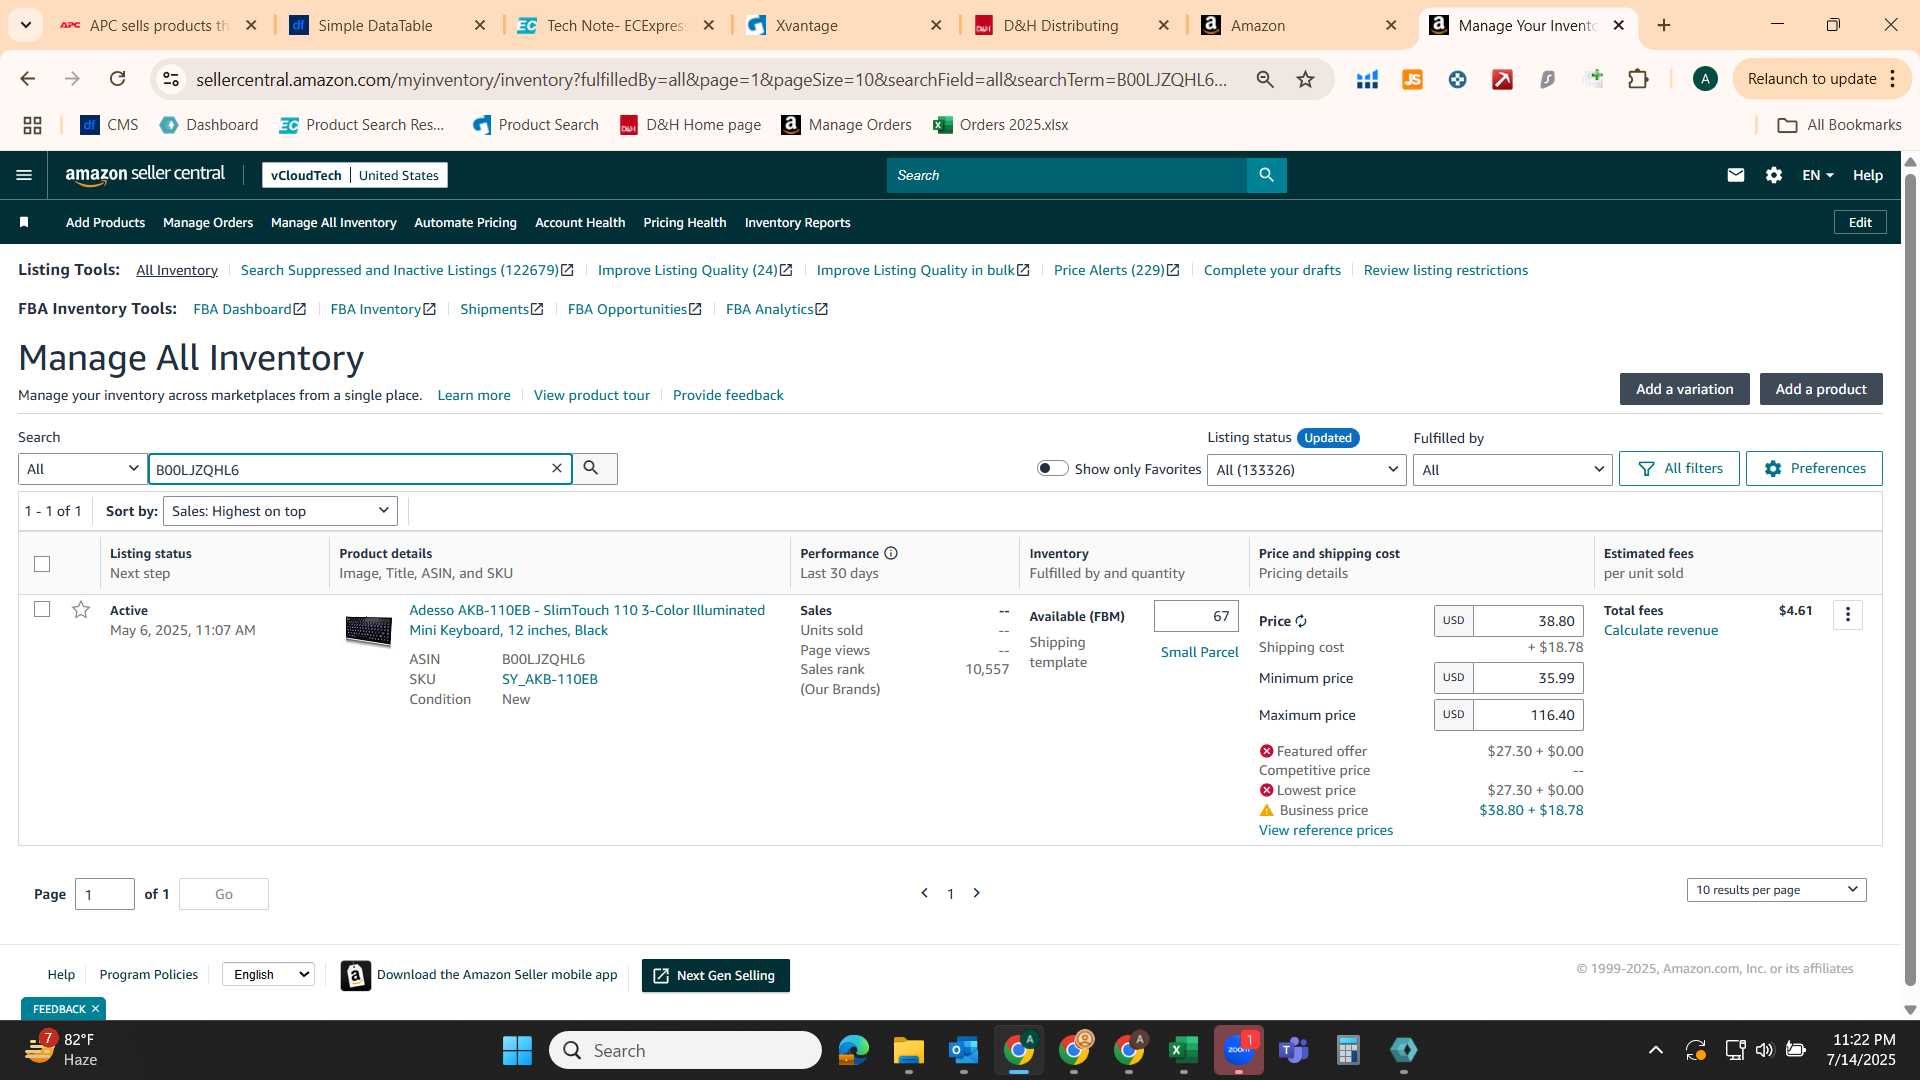Click the bookmark flag icon before Add Products
The image size is (1920, 1080).
pos(24,222)
